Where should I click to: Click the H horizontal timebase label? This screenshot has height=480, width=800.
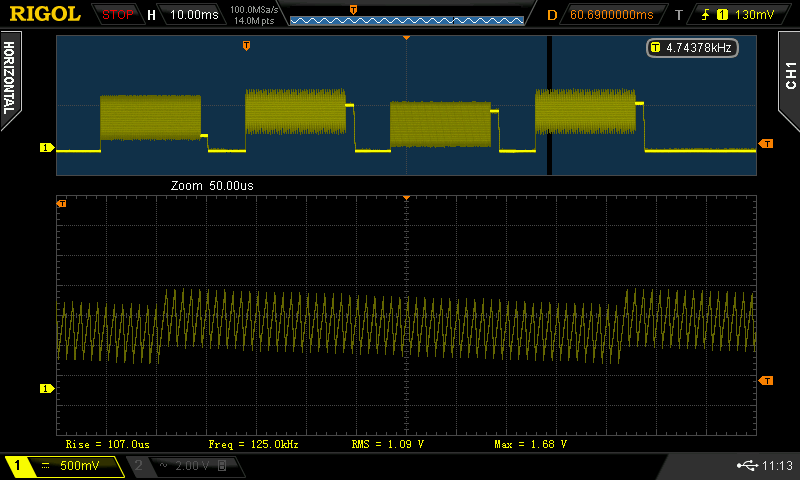point(151,15)
